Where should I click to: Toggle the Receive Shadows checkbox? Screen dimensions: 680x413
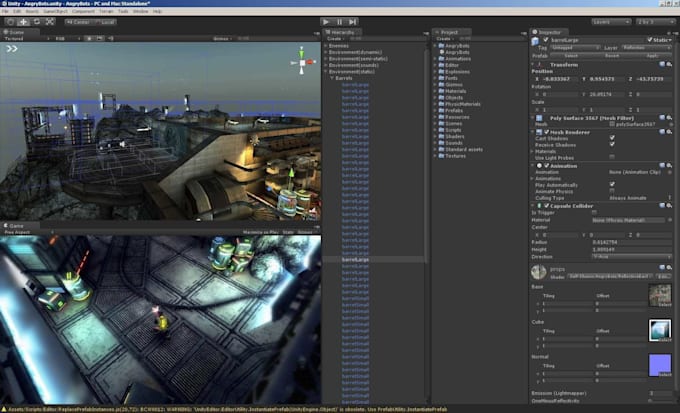pos(612,144)
